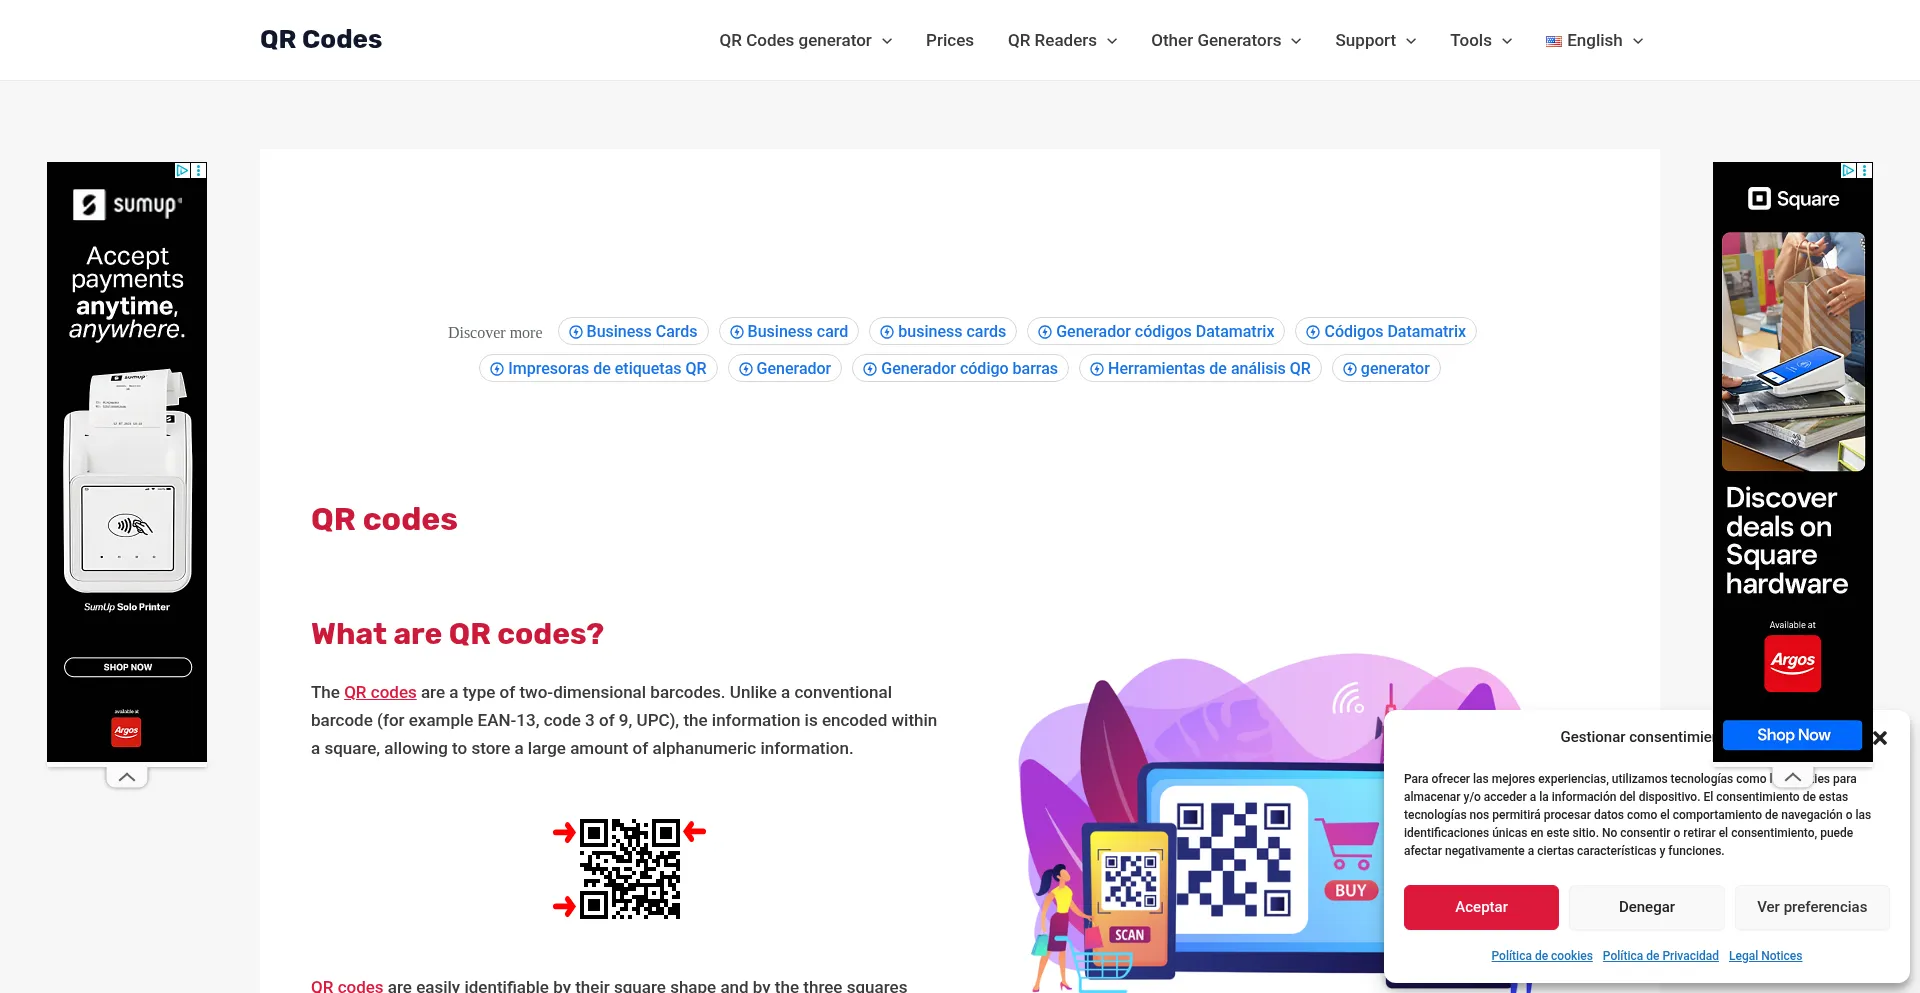Open the Códigos Datamatrix chip
Viewport: 1920px width, 993px height.
click(x=1386, y=332)
